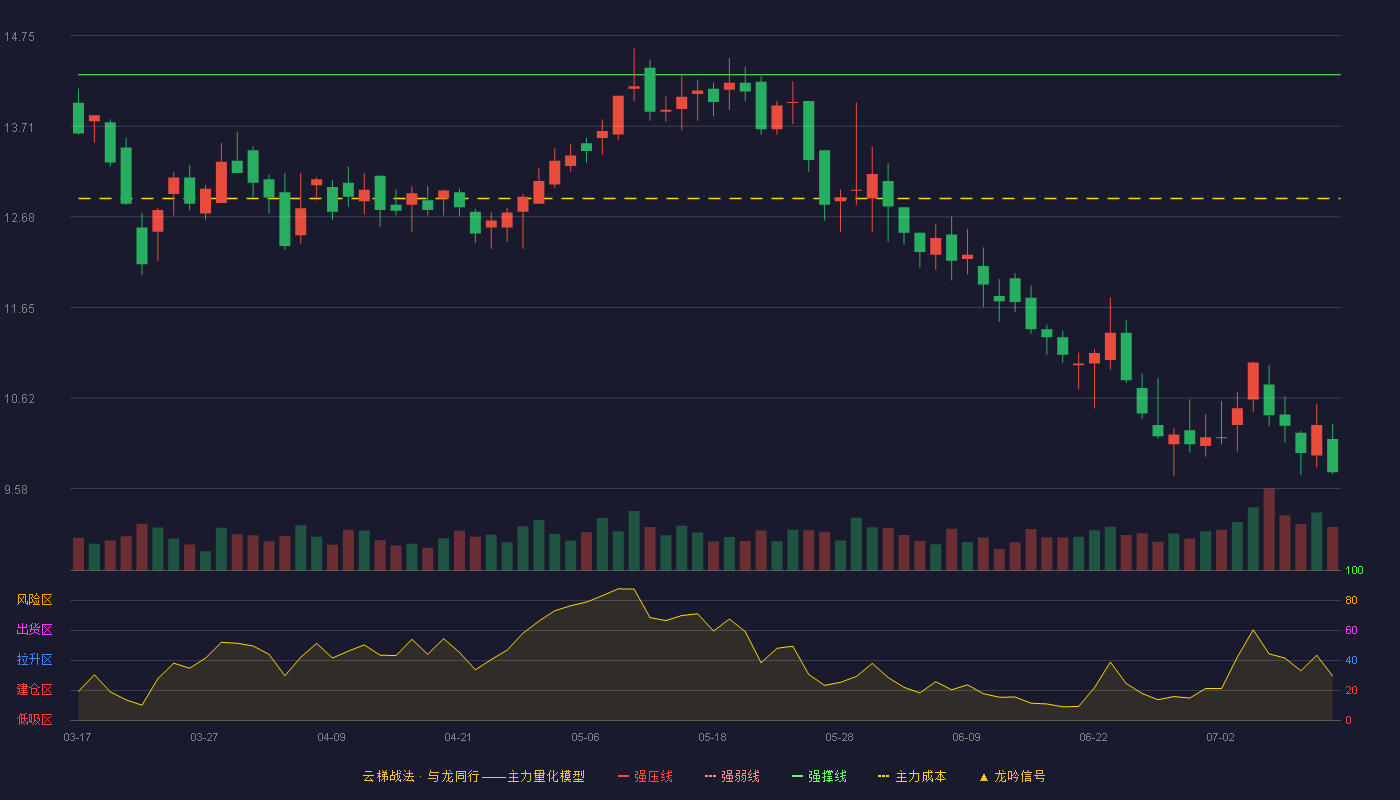Click the 05-28 date label
Image resolution: width=1400 pixels, height=800 pixels.
tap(840, 737)
